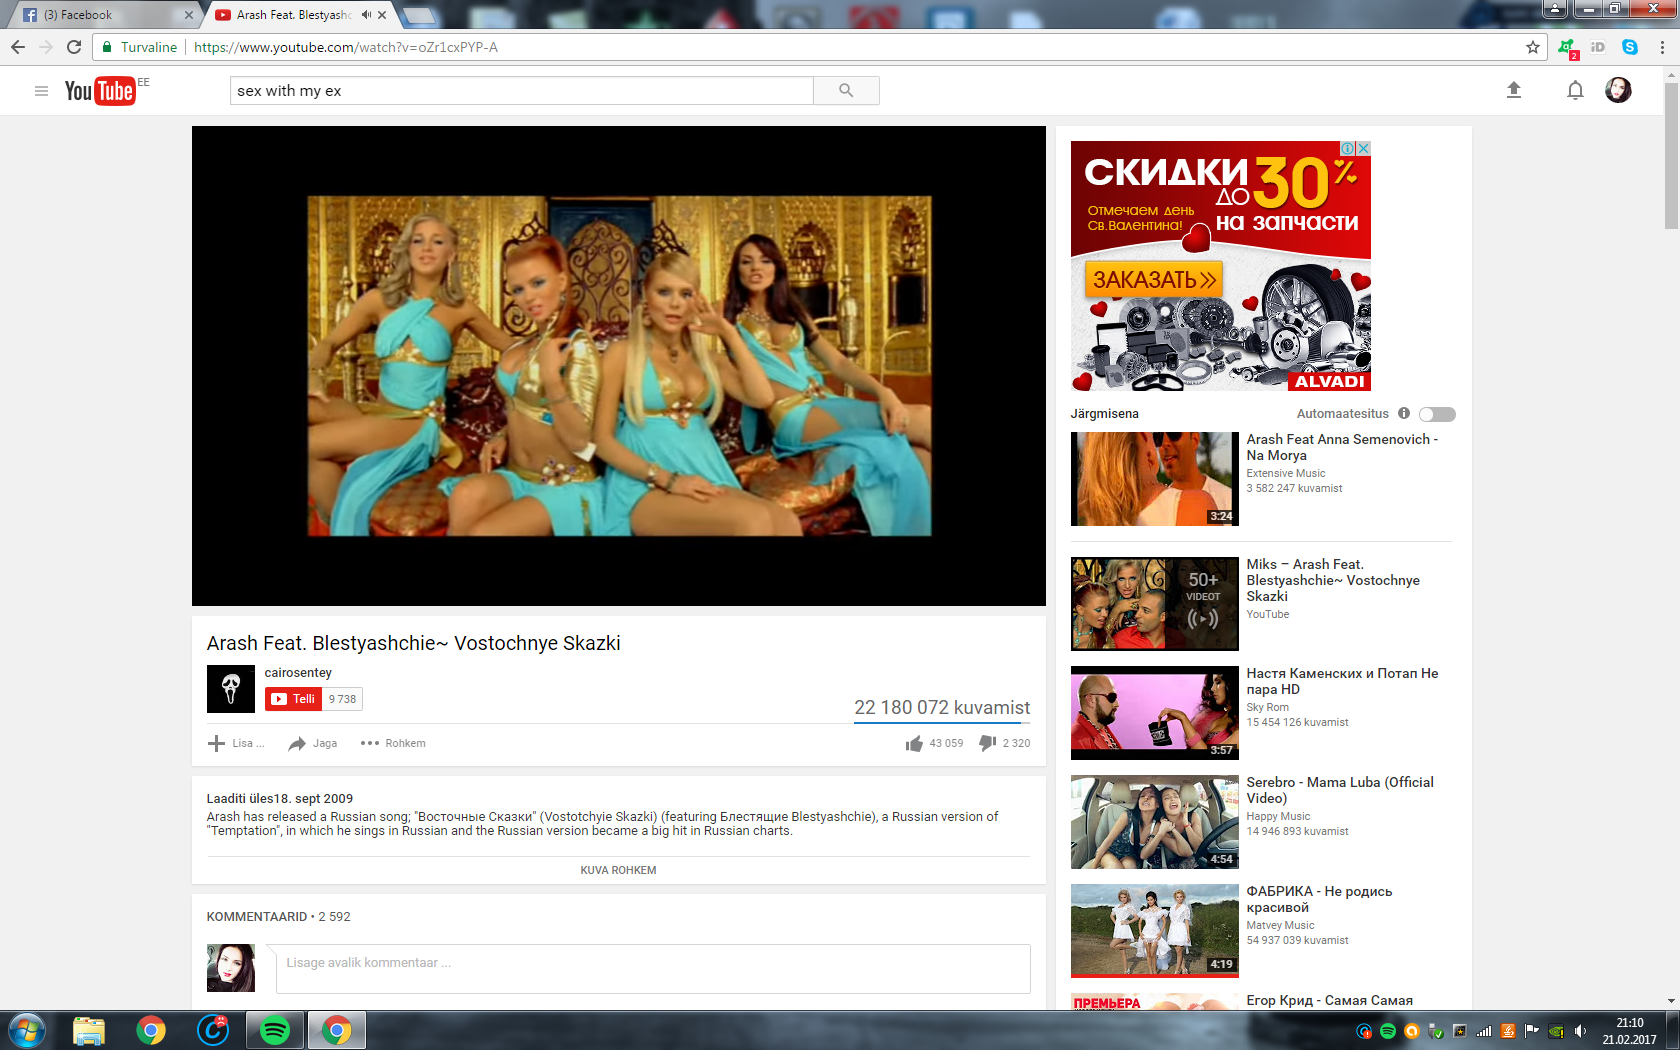The width and height of the screenshot is (1680, 1050).
Task: Click the comment input box
Action: click(x=653, y=969)
